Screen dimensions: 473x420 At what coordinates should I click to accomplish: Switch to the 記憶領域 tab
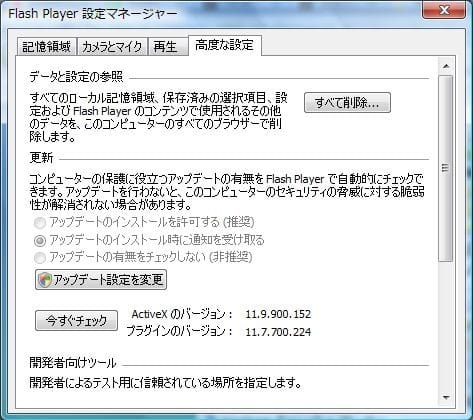pyautogui.click(x=47, y=46)
